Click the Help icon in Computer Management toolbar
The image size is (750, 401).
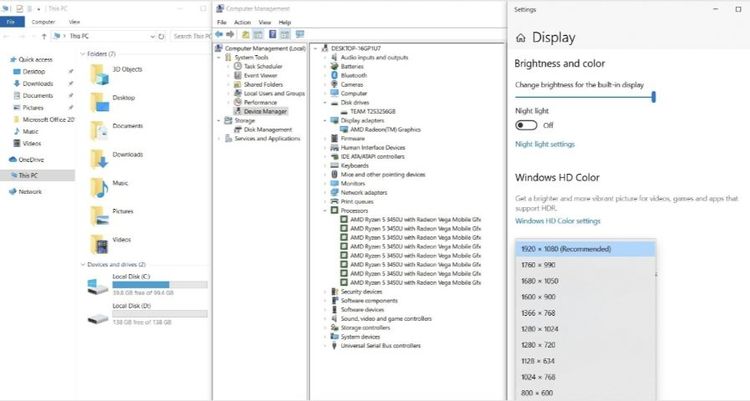[272, 34]
